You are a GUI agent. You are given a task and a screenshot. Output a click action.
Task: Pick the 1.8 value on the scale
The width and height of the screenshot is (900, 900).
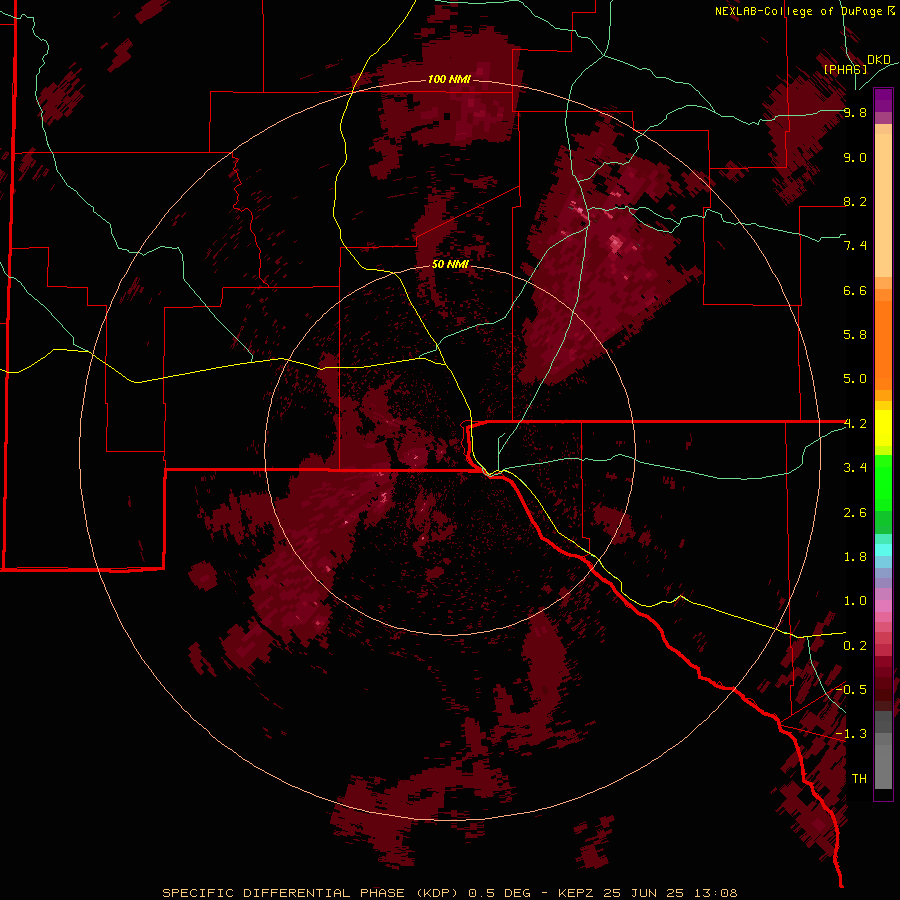tap(855, 557)
